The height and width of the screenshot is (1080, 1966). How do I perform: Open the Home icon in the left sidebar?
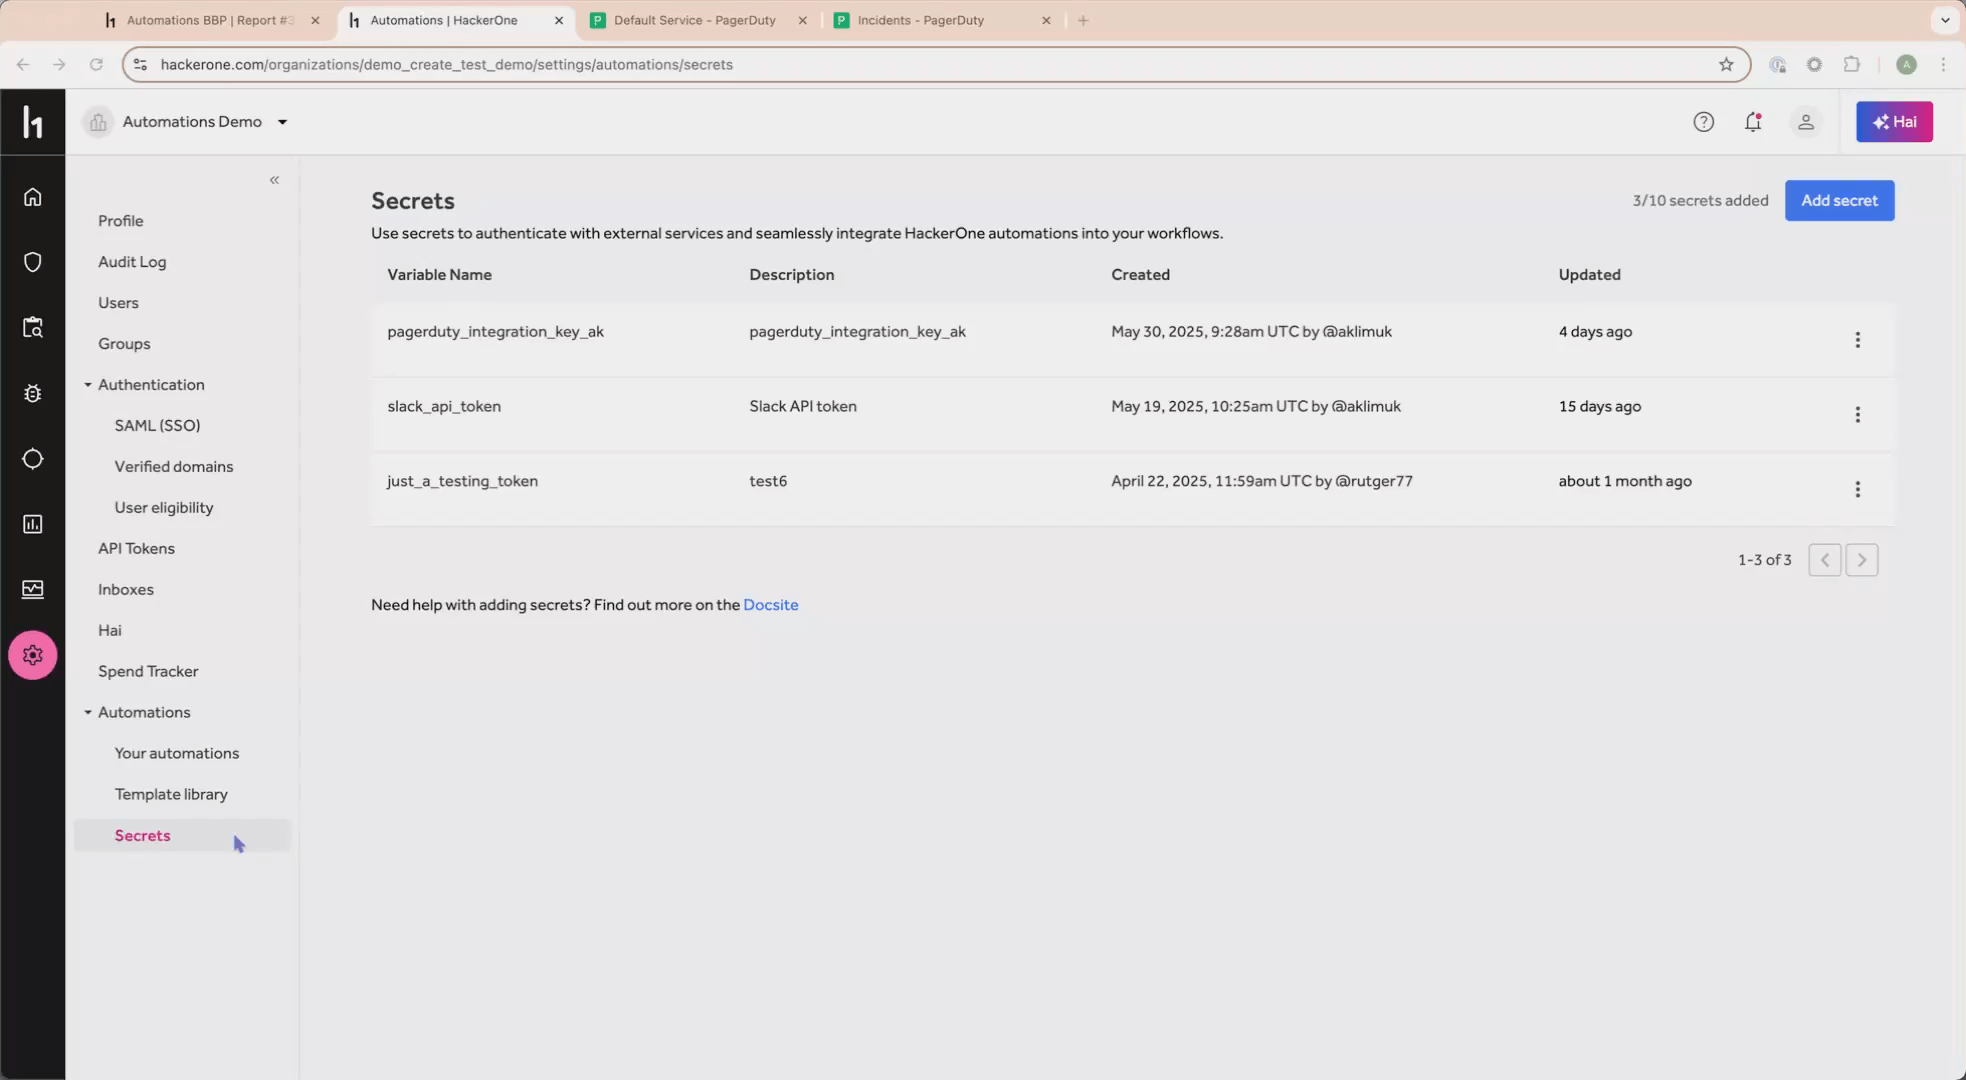[33, 197]
